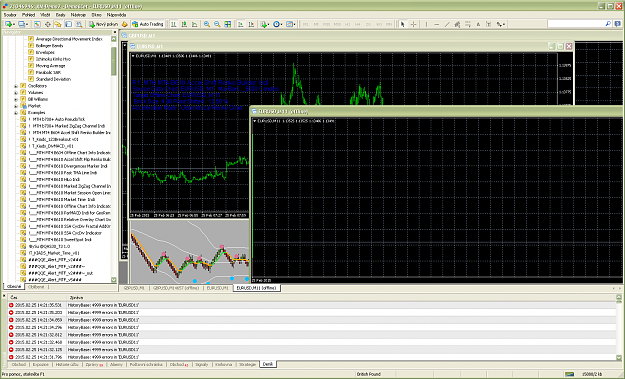Image resolution: width=625 pixels, height=379 pixels.
Task: Open the Strategy Tester icon
Action: (79, 24)
